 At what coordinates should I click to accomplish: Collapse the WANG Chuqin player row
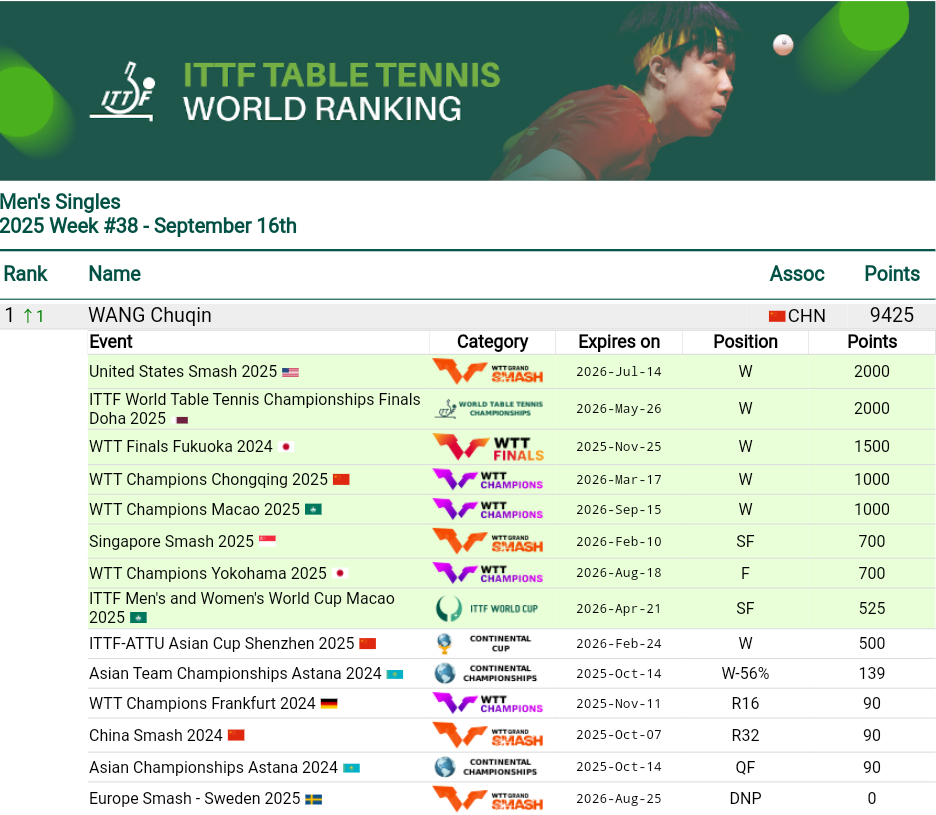467,316
